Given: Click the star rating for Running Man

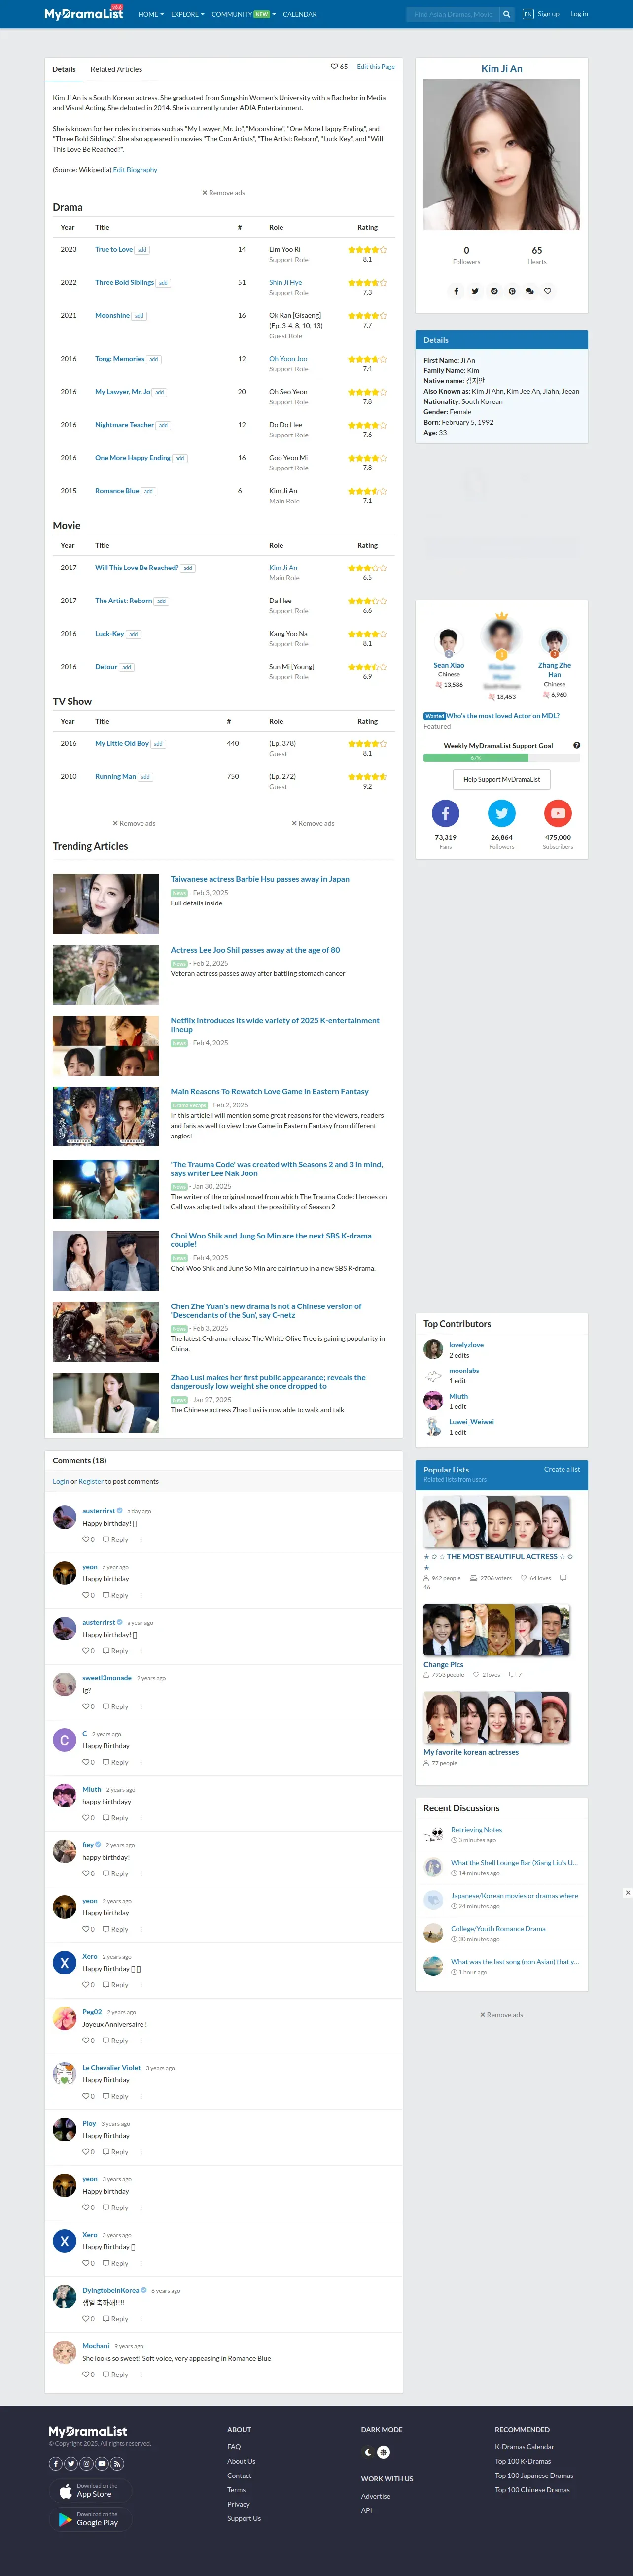Looking at the screenshot, I should coord(367,776).
